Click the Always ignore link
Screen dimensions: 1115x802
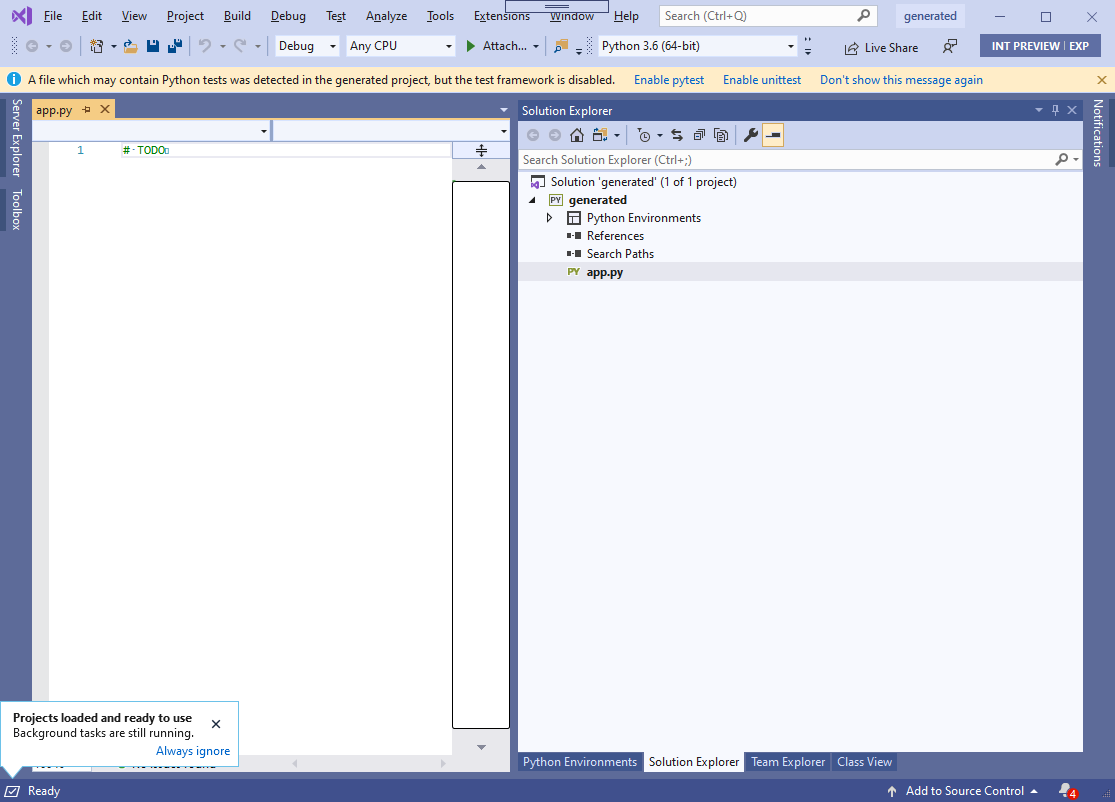pyautogui.click(x=193, y=751)
